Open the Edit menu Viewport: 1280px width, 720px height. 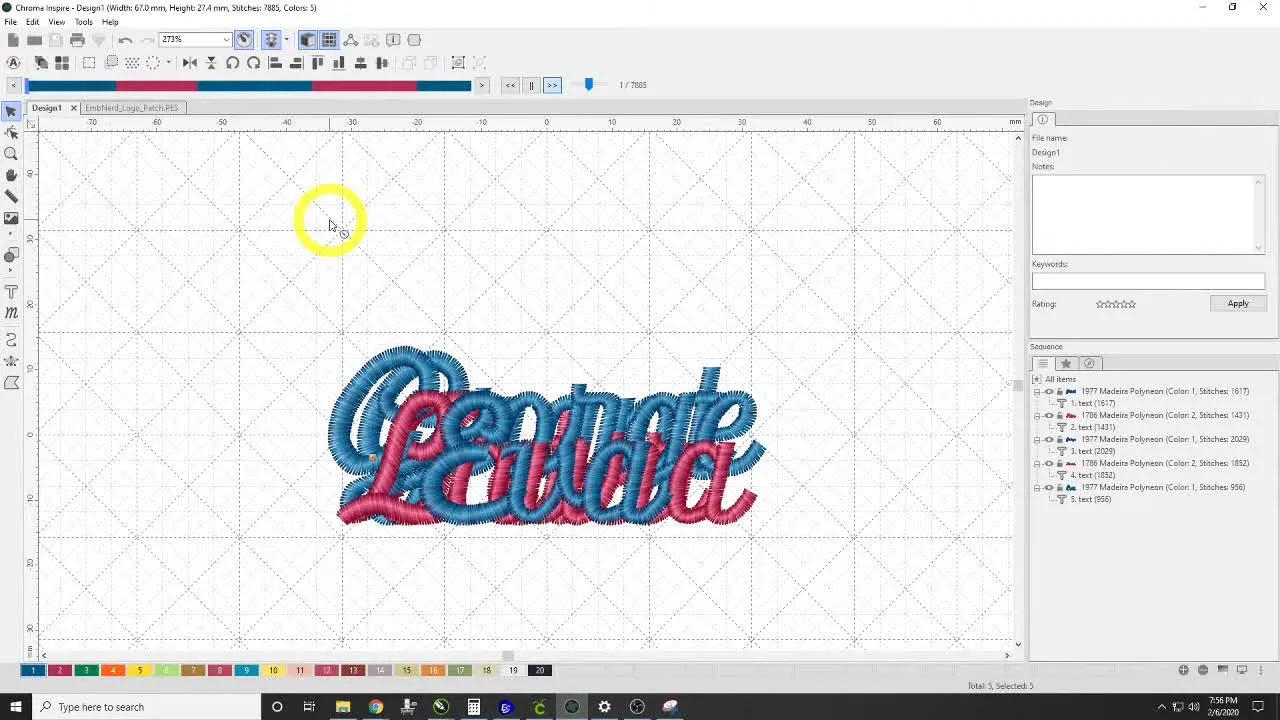tap(33, 22)
